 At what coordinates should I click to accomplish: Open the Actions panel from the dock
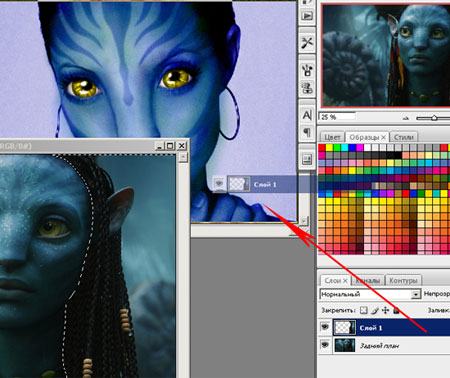coord(307,15)
